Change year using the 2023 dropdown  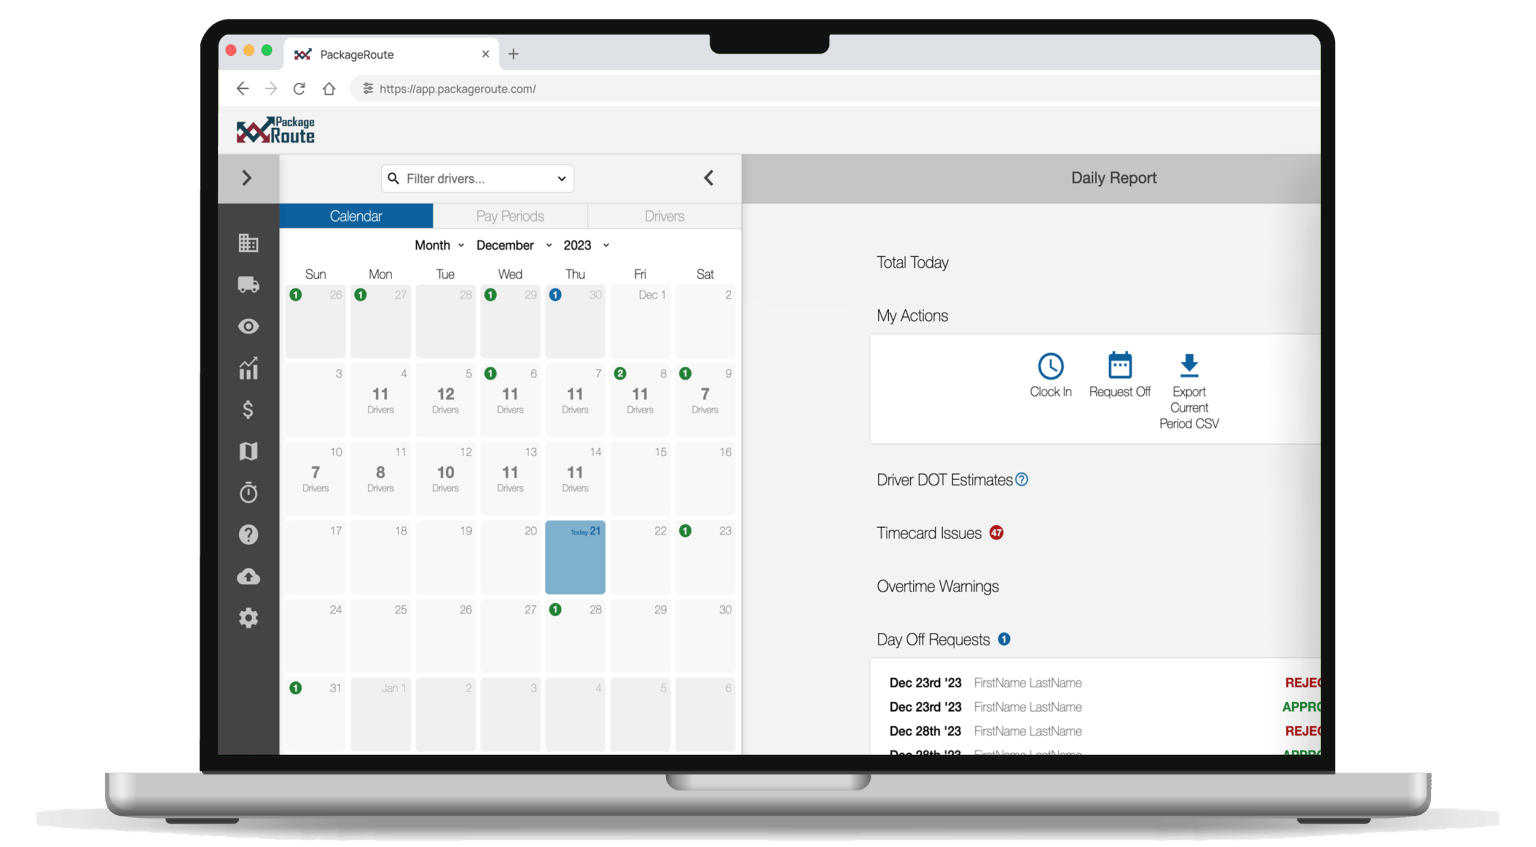[583, 245]
